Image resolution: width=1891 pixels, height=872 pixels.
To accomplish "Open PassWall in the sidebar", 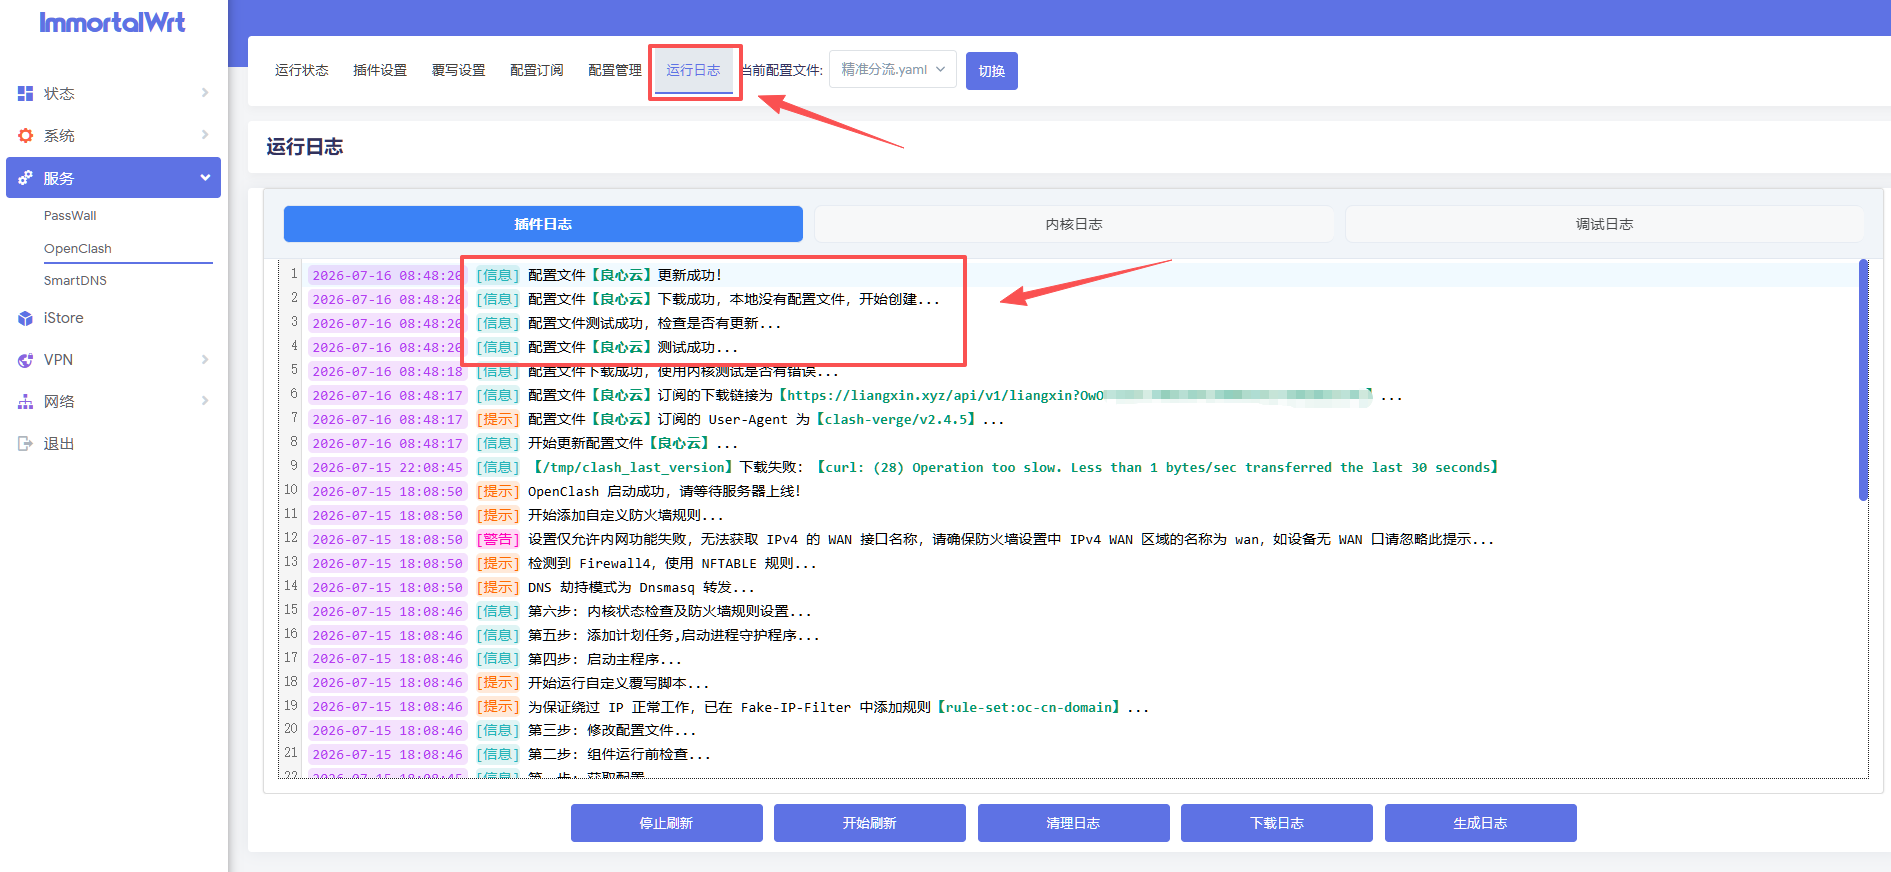I will click(70, 216).
